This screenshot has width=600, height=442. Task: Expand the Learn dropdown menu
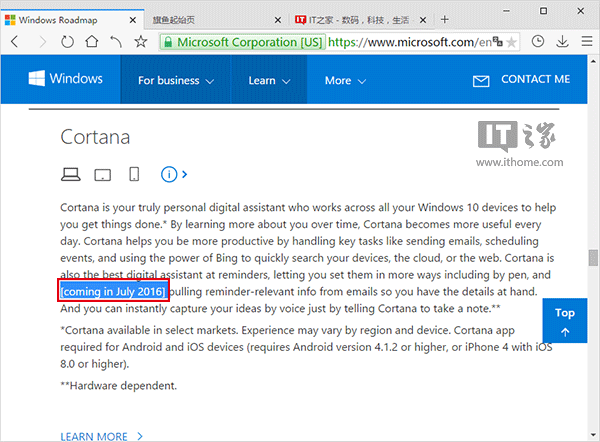click(x=269, y=80)
